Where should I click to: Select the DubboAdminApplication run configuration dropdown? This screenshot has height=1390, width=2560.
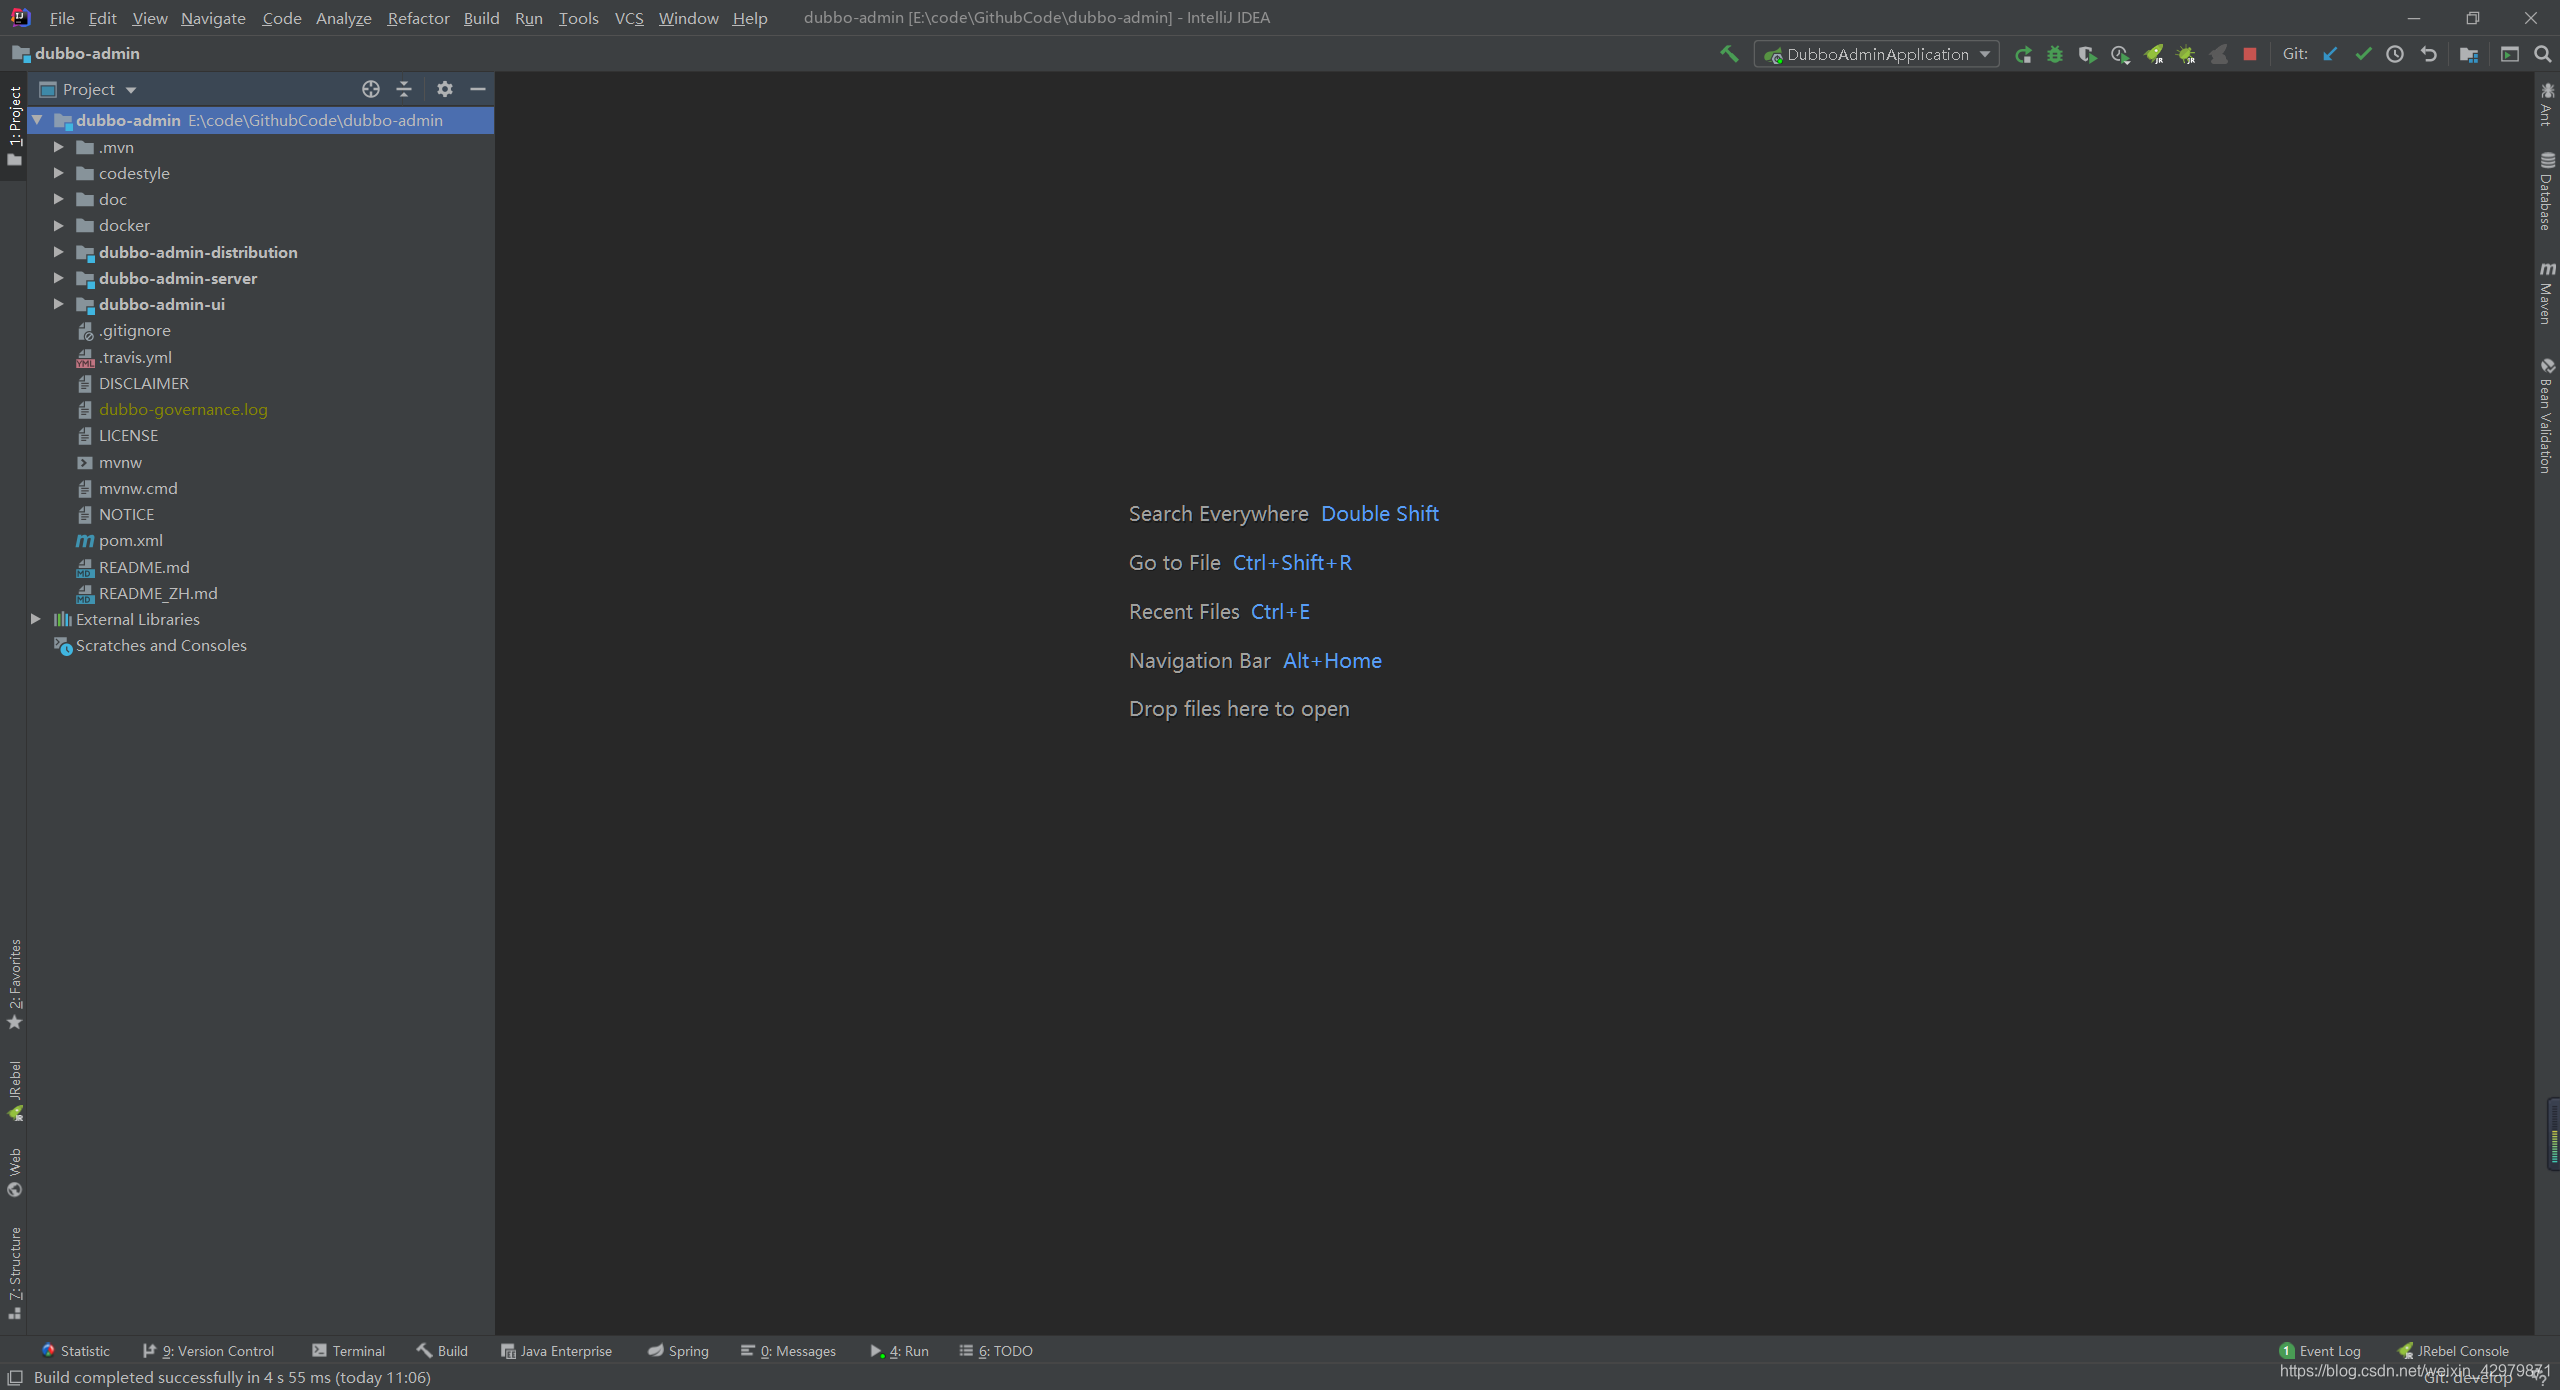(x=1876, y=53)
